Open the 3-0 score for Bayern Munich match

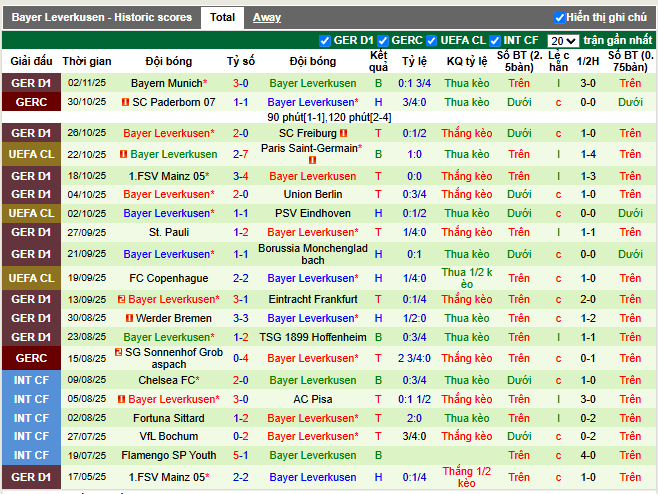click(241, 83)
